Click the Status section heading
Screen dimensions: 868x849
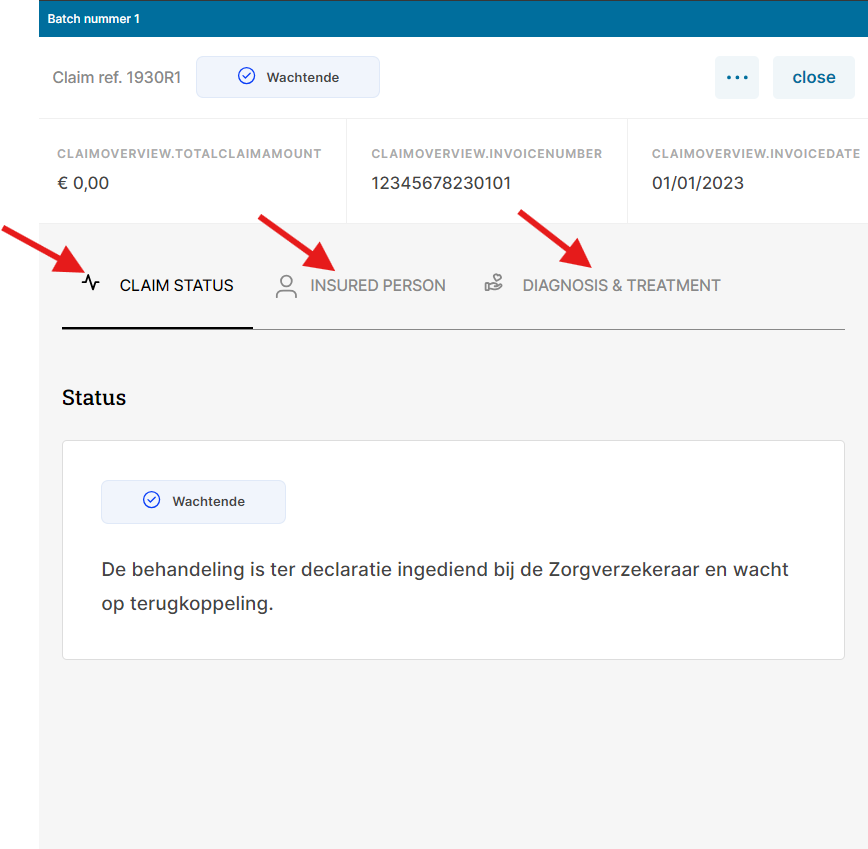[94, 397]
